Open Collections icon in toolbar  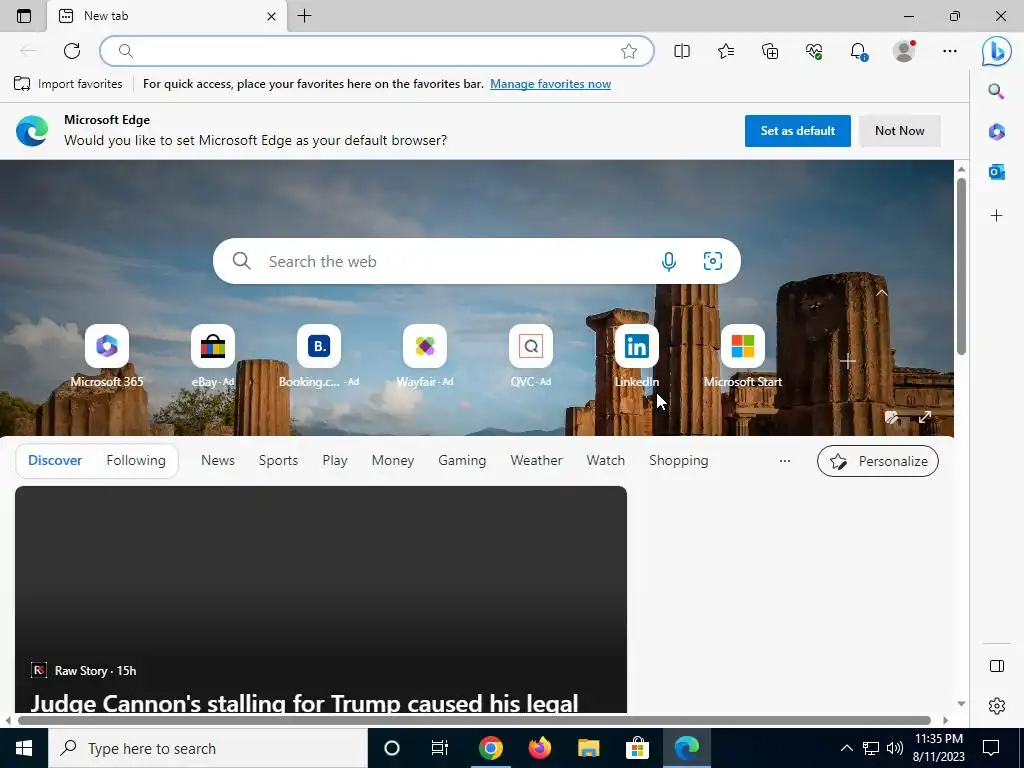pyautogui.click(x=770, y=51)
